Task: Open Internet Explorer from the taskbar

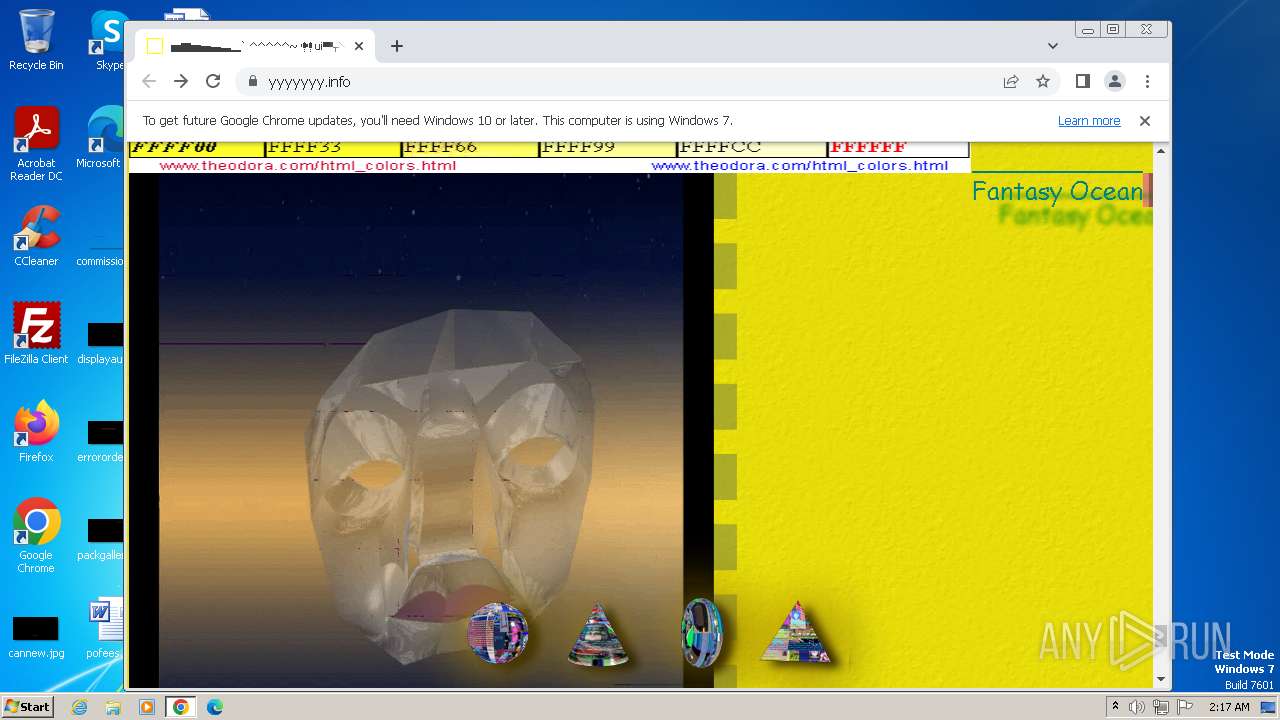Action: 80,707
